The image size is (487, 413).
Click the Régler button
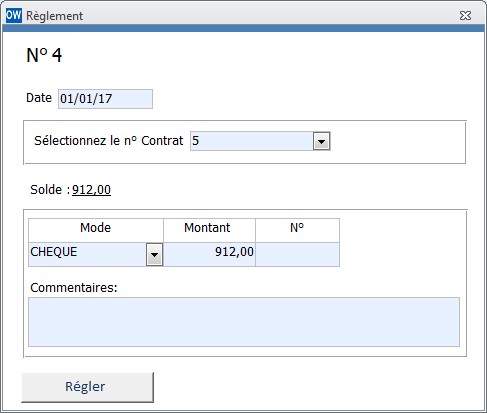87,387
